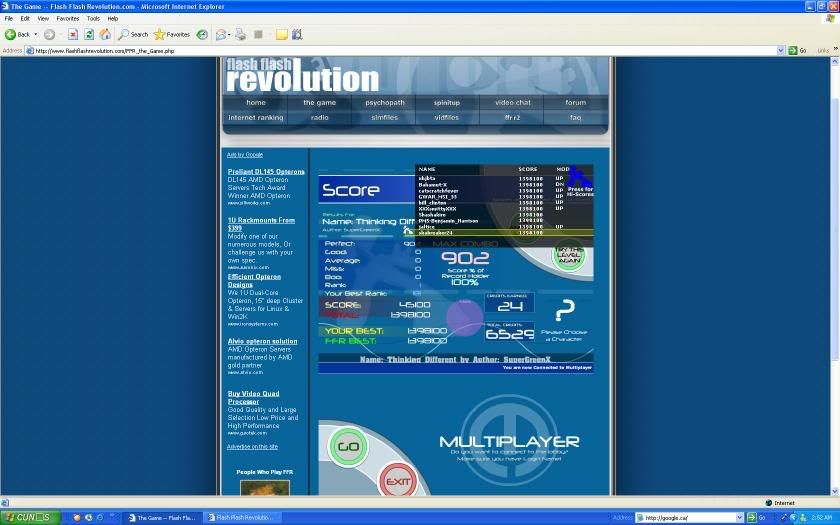This screenshot has height=525, width=840.
Task: Select the psychopath navigation tab
Action: coord(385,102)
